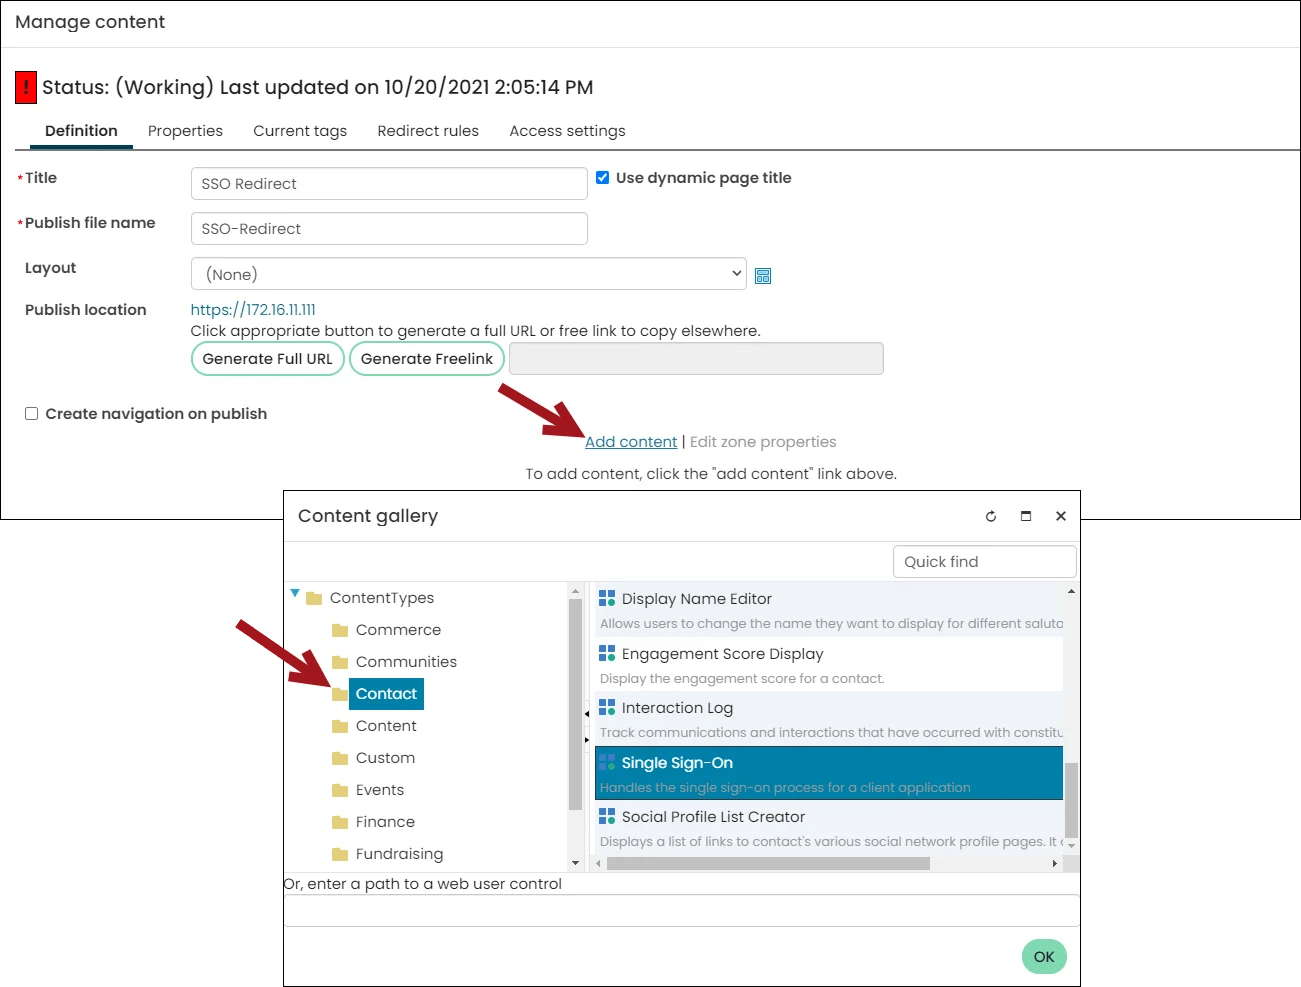Collapse the ContentTypes tree node
The width and height of the screenshot is (1301, 987).
click(294, 593)
